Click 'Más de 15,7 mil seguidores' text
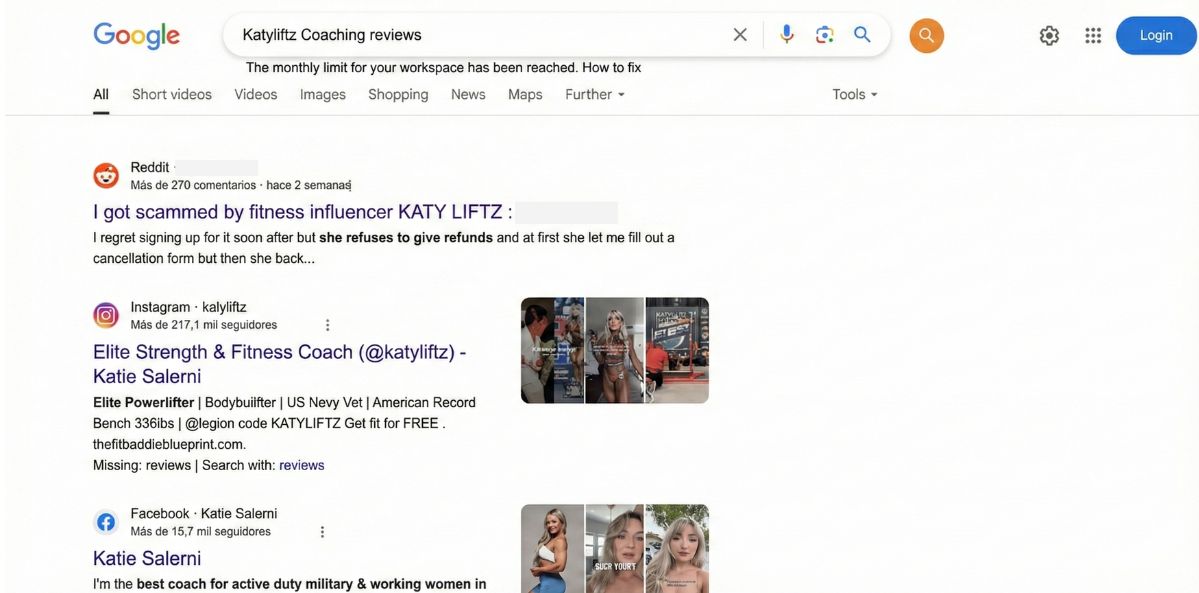 [x=200, y=532]
